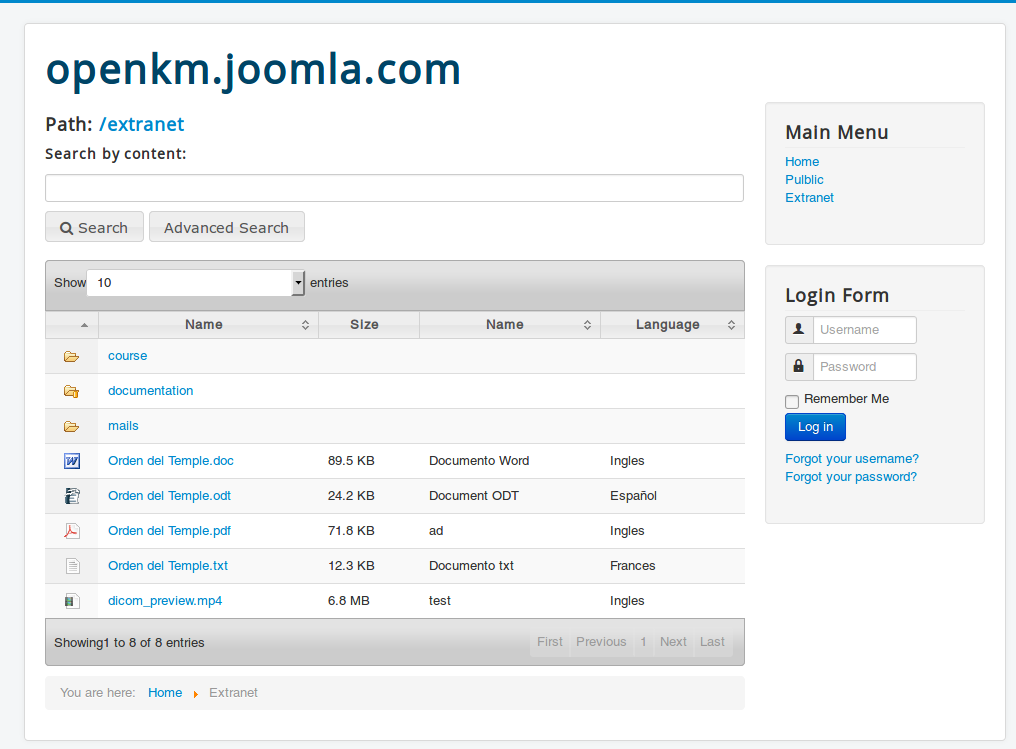Open the mails folder link
This screenshot has height=749, width=1016.
click(x=123, y=426)
